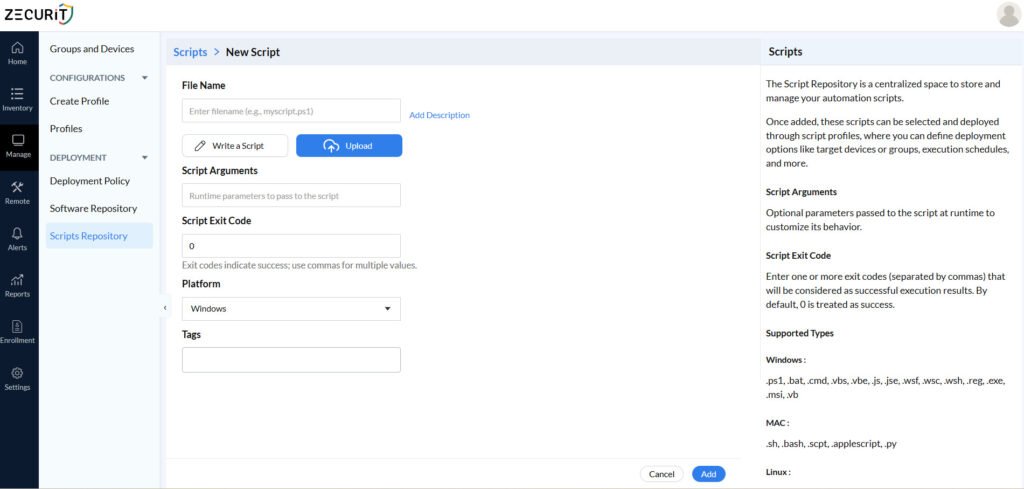The image size is (1024, 489).
Task: Open Create Profile page
Action: (x=80, y=101)
